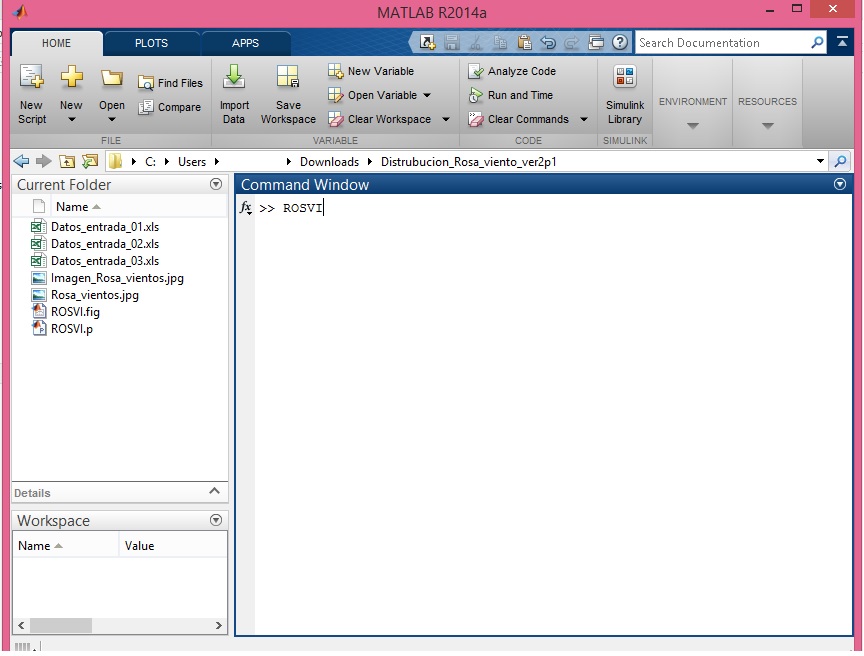Screen dimensions: 864x656
Task: Select file Datos_entrada_01.xls
Action: pyautogui.click(x=95, y=227)
